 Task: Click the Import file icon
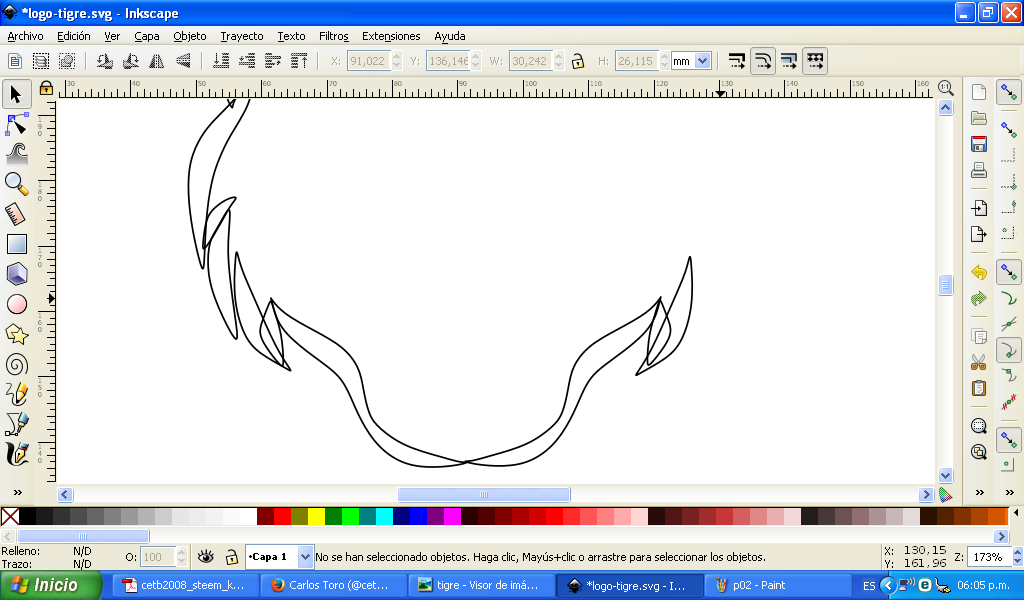pyautogui.click(x=978, y=208)
